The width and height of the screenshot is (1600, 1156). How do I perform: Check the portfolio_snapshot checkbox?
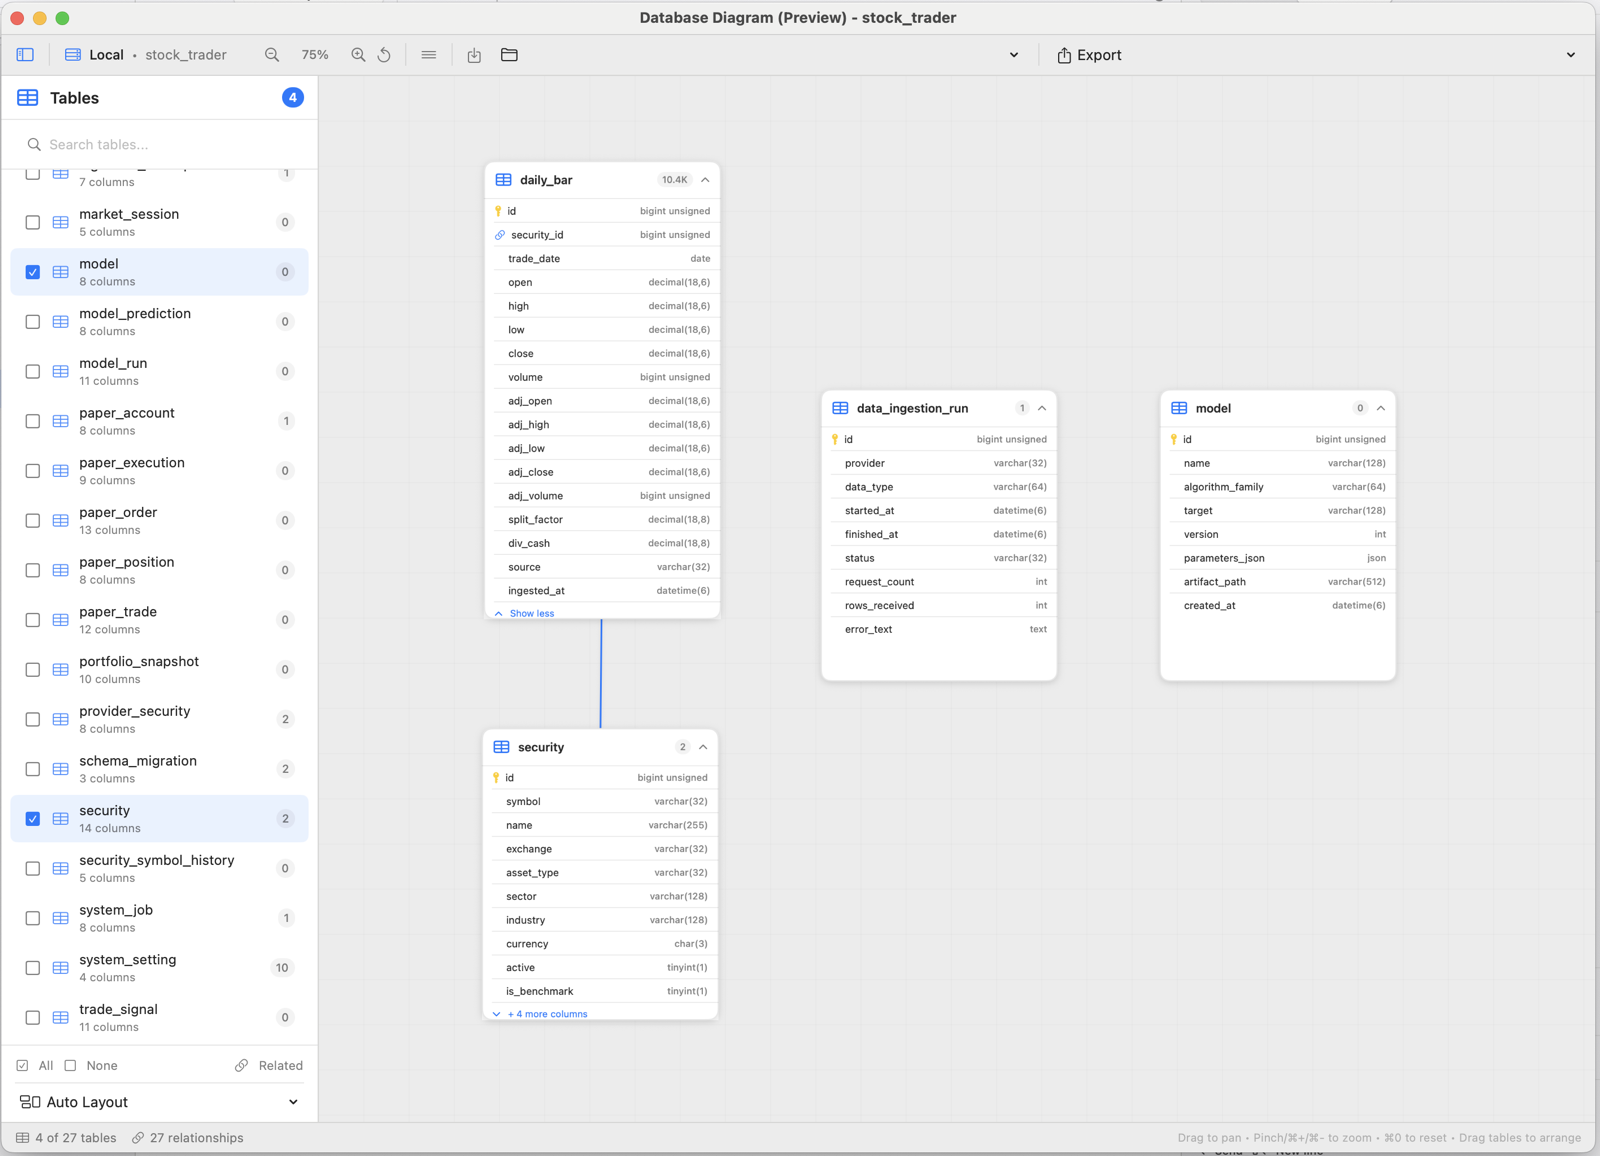[x=33, y=670]
